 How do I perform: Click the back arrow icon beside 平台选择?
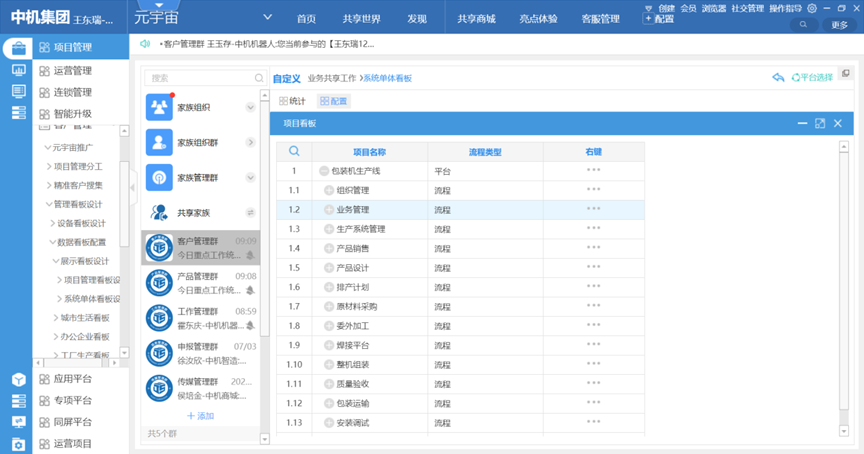pyautogui.click(x=778, y=78)
